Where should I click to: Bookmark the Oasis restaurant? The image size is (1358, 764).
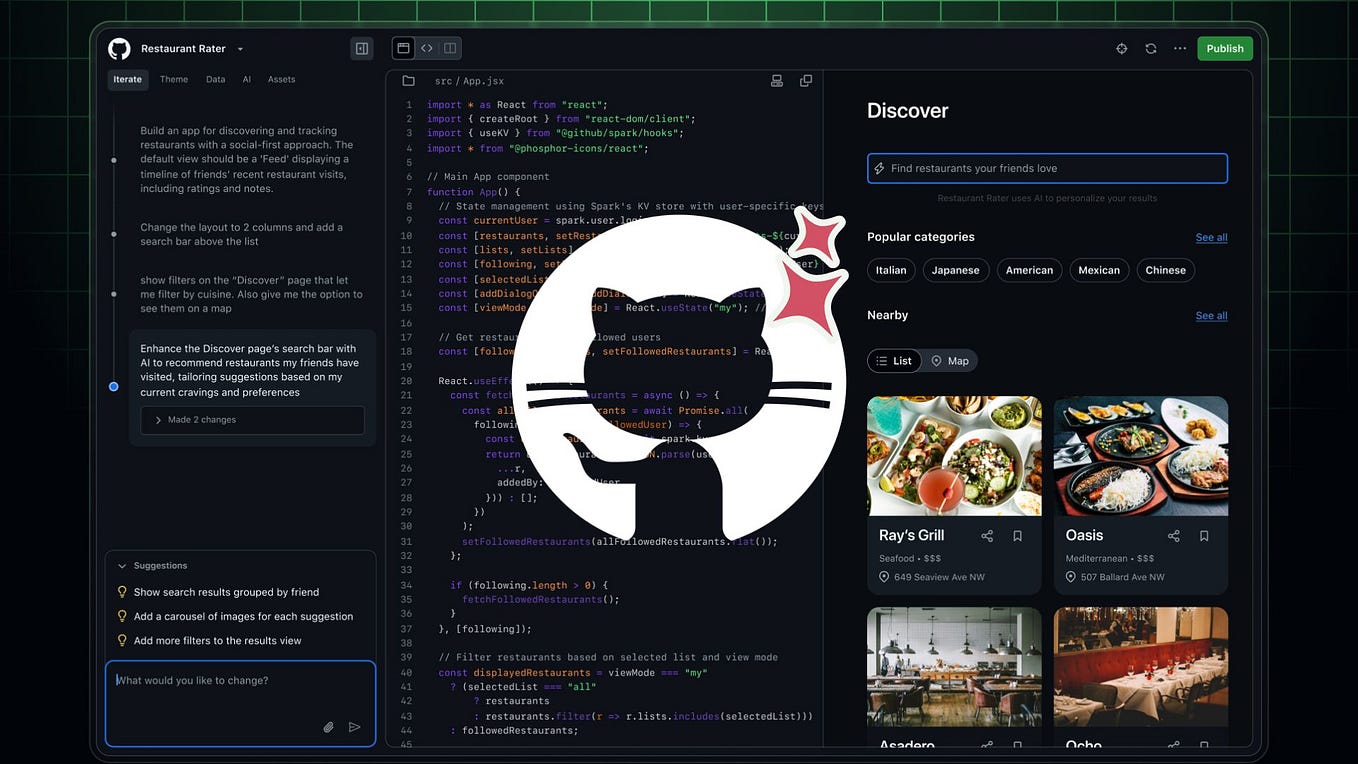point(1204,536)
